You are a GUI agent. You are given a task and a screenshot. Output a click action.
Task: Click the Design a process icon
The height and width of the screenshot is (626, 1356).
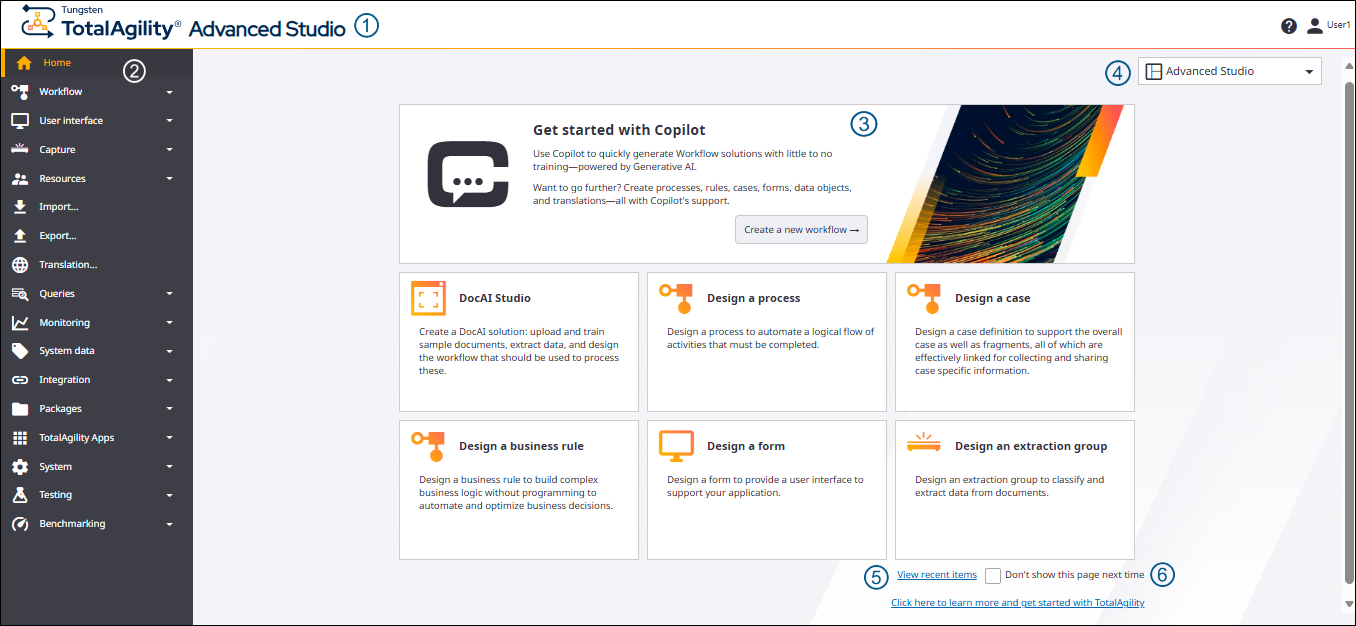pos(676,298)
